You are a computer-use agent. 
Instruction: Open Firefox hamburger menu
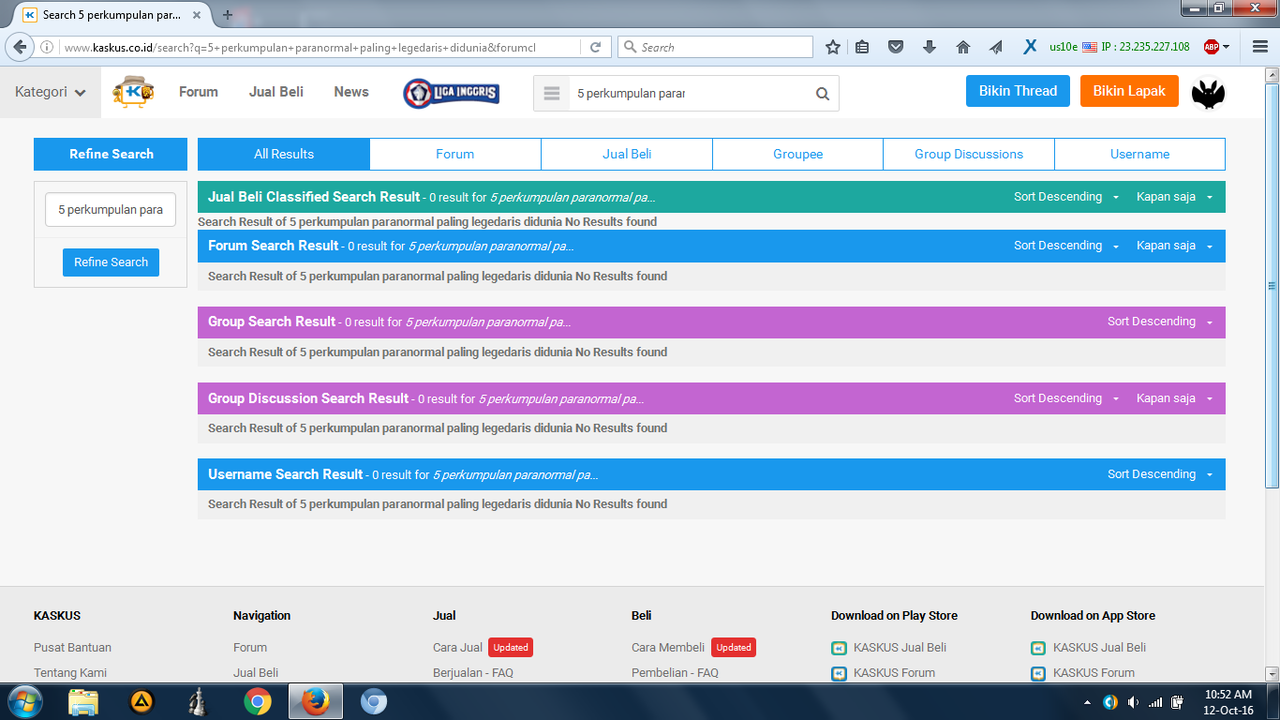1260,47
